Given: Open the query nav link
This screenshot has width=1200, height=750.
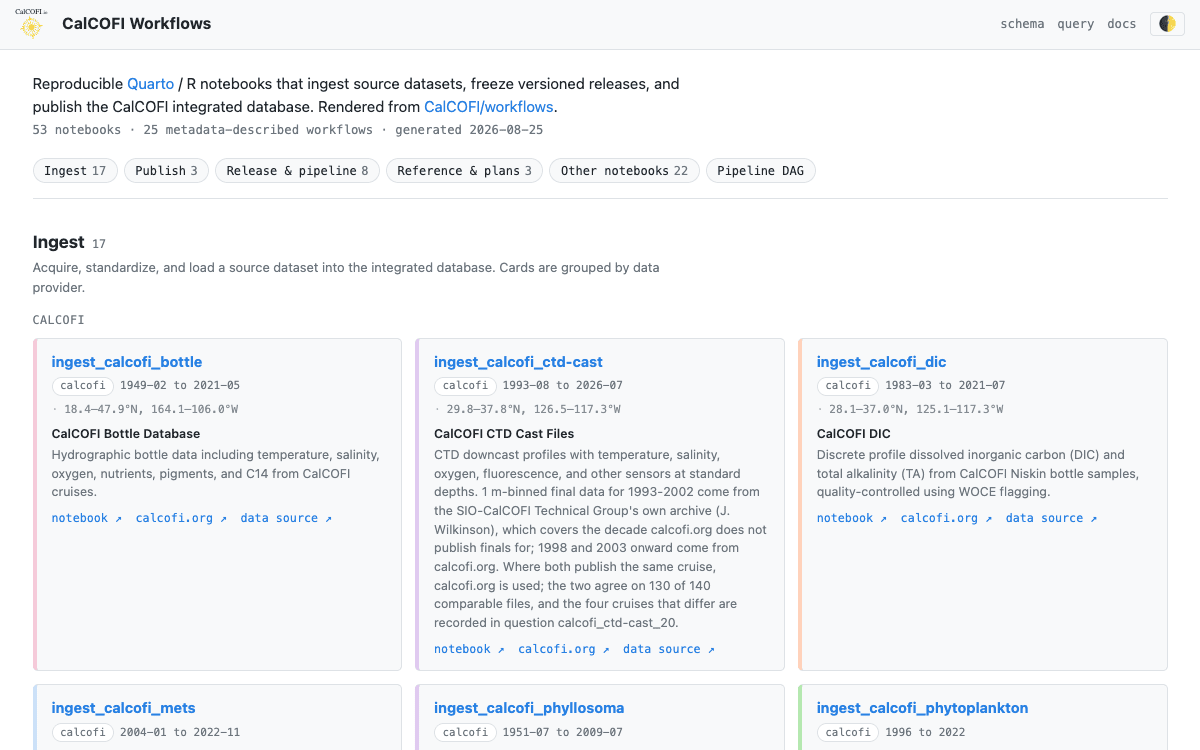Looking at the screenshot, I should [1076, 24].
